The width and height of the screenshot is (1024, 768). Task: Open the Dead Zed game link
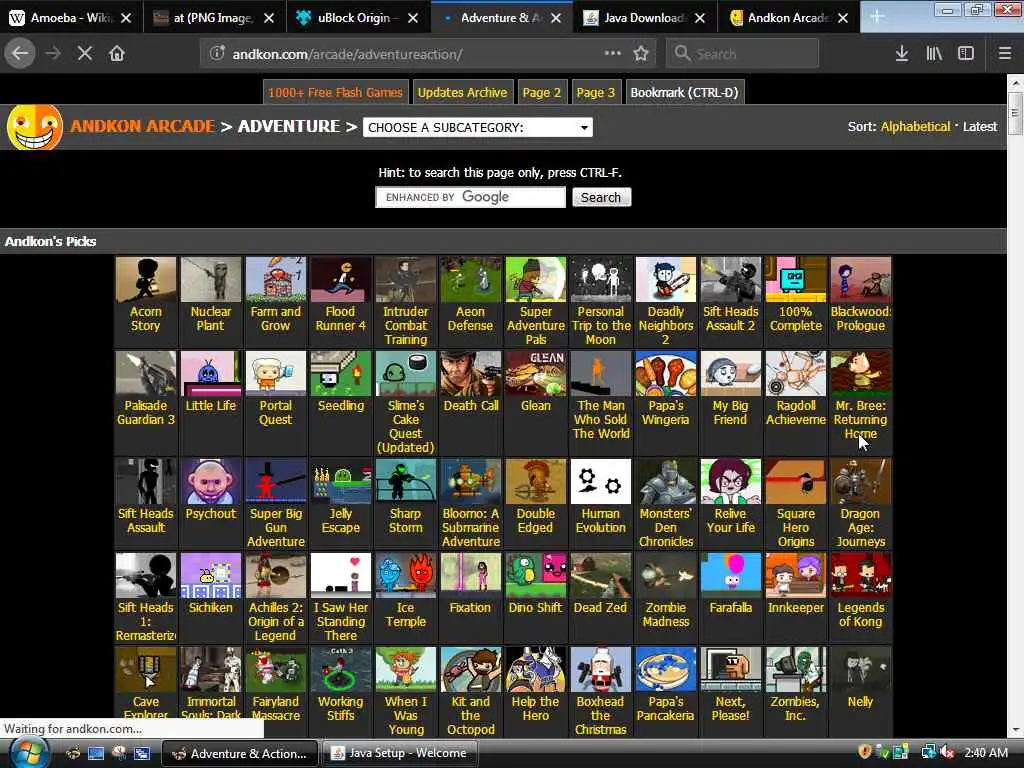click(600, 607)
